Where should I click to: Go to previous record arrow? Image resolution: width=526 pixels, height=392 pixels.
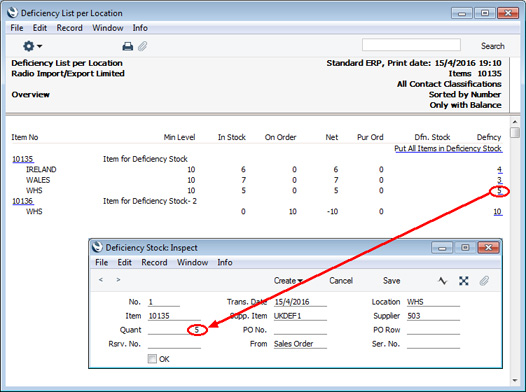[101, 279]
